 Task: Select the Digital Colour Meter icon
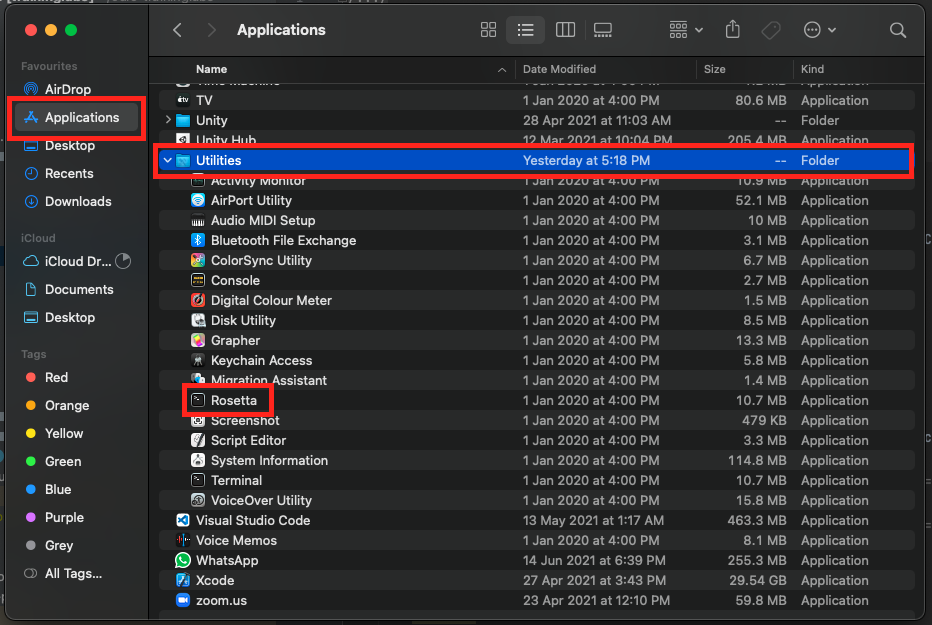point(198,300)
